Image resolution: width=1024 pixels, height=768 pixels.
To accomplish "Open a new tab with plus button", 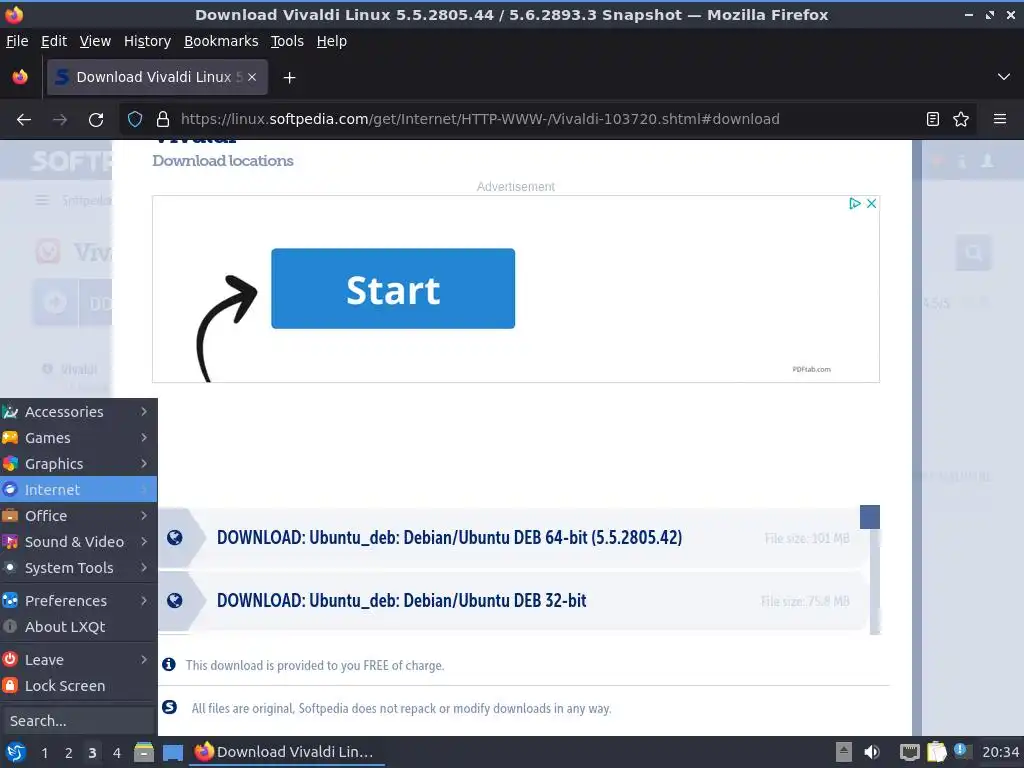I will click(289, 78).
